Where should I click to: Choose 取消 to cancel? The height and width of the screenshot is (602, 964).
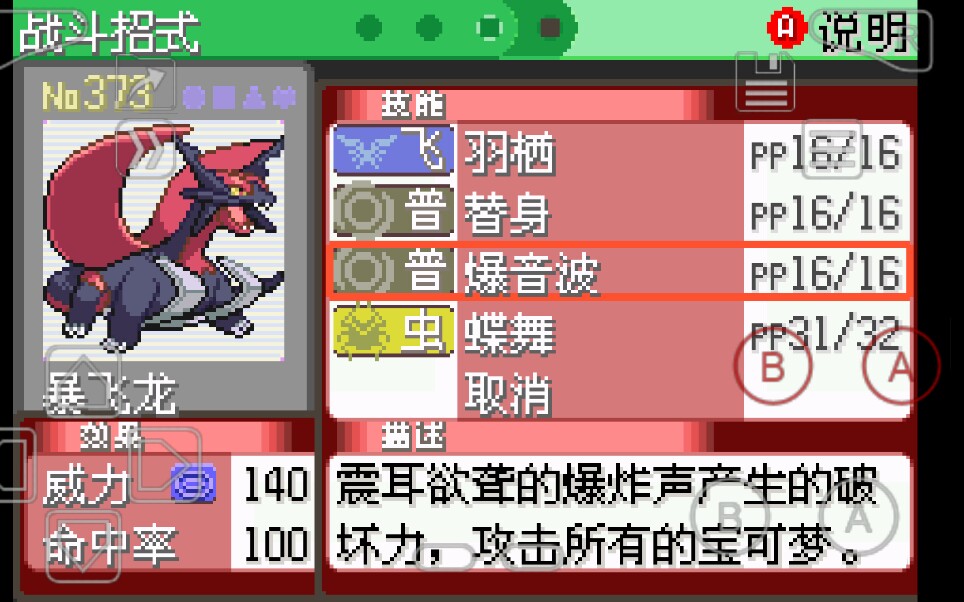508,392
